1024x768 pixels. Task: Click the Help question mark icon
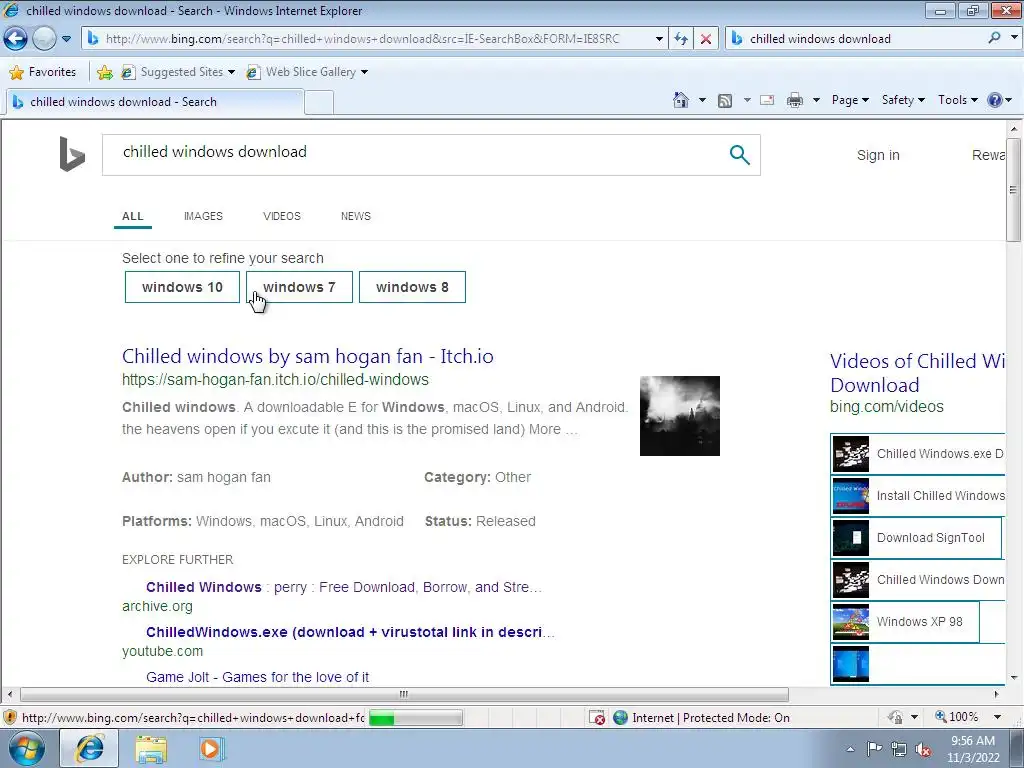pyautogui.click(x=995, y=100)
